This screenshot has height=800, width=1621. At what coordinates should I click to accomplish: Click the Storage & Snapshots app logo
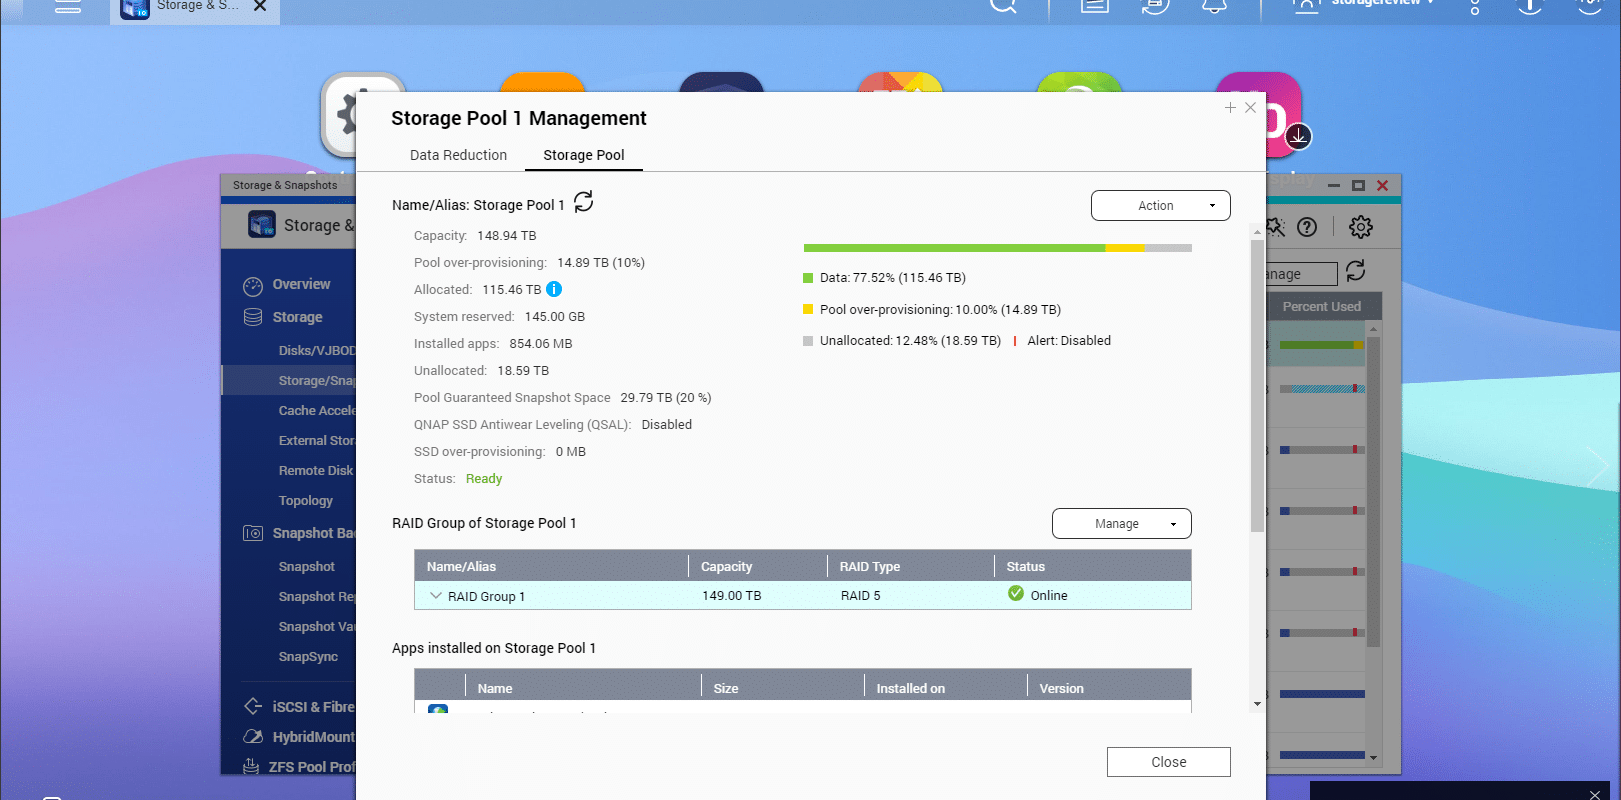tap(262, 224)
